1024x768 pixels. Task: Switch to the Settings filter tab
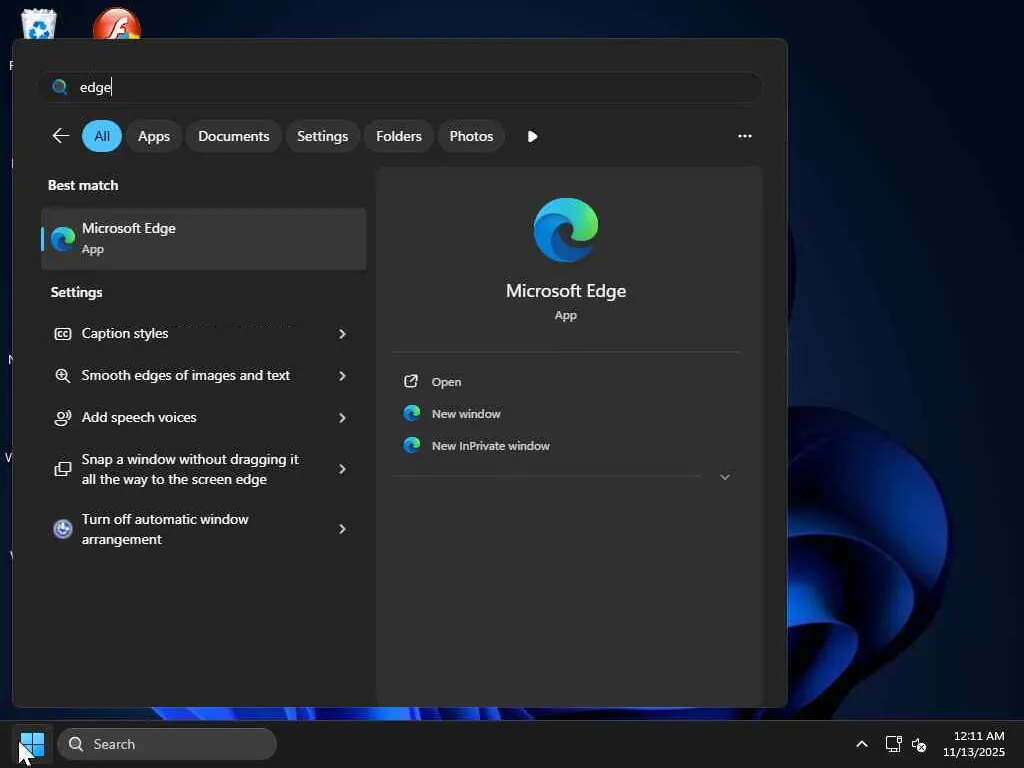click(323, 136)
